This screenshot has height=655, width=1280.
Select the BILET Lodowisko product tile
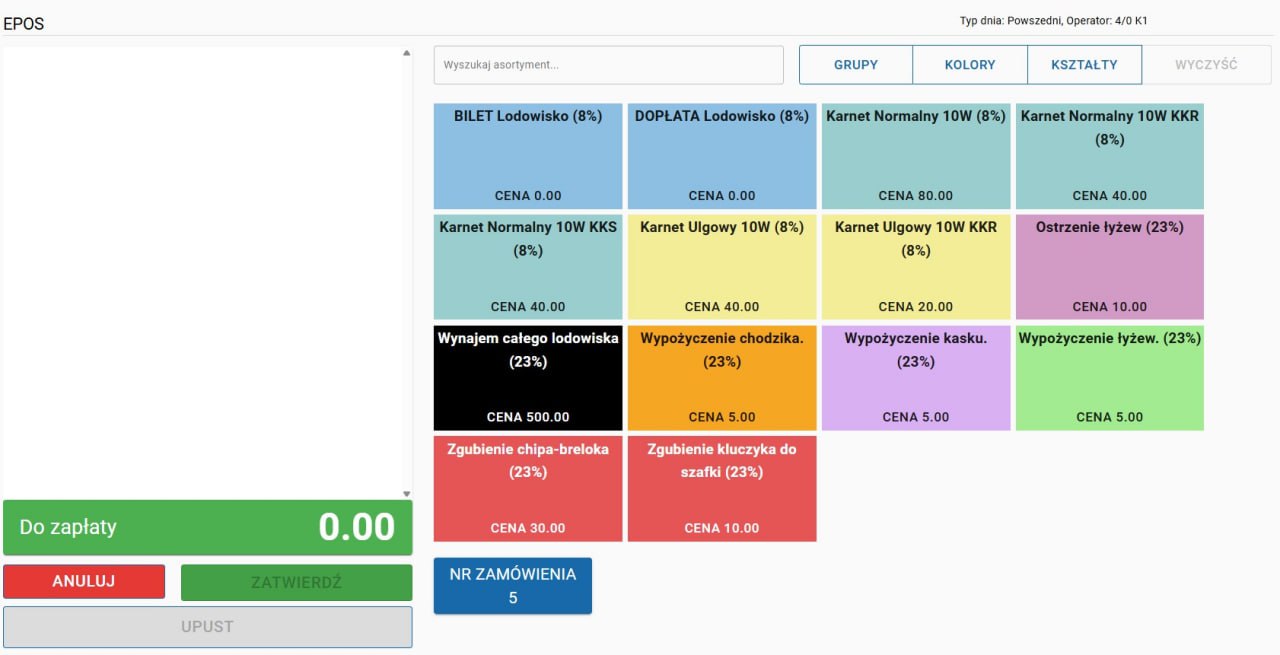pyautogui.click(x=527, y=155)
